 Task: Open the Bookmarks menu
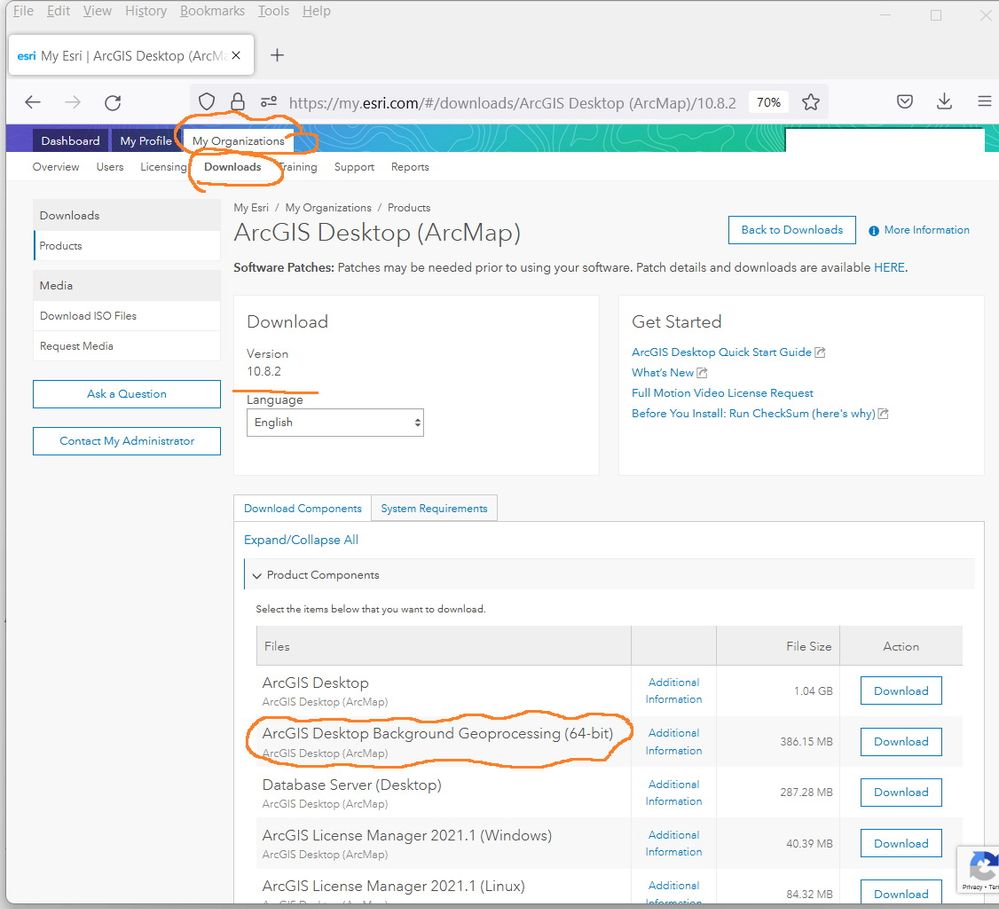(212, 11)
